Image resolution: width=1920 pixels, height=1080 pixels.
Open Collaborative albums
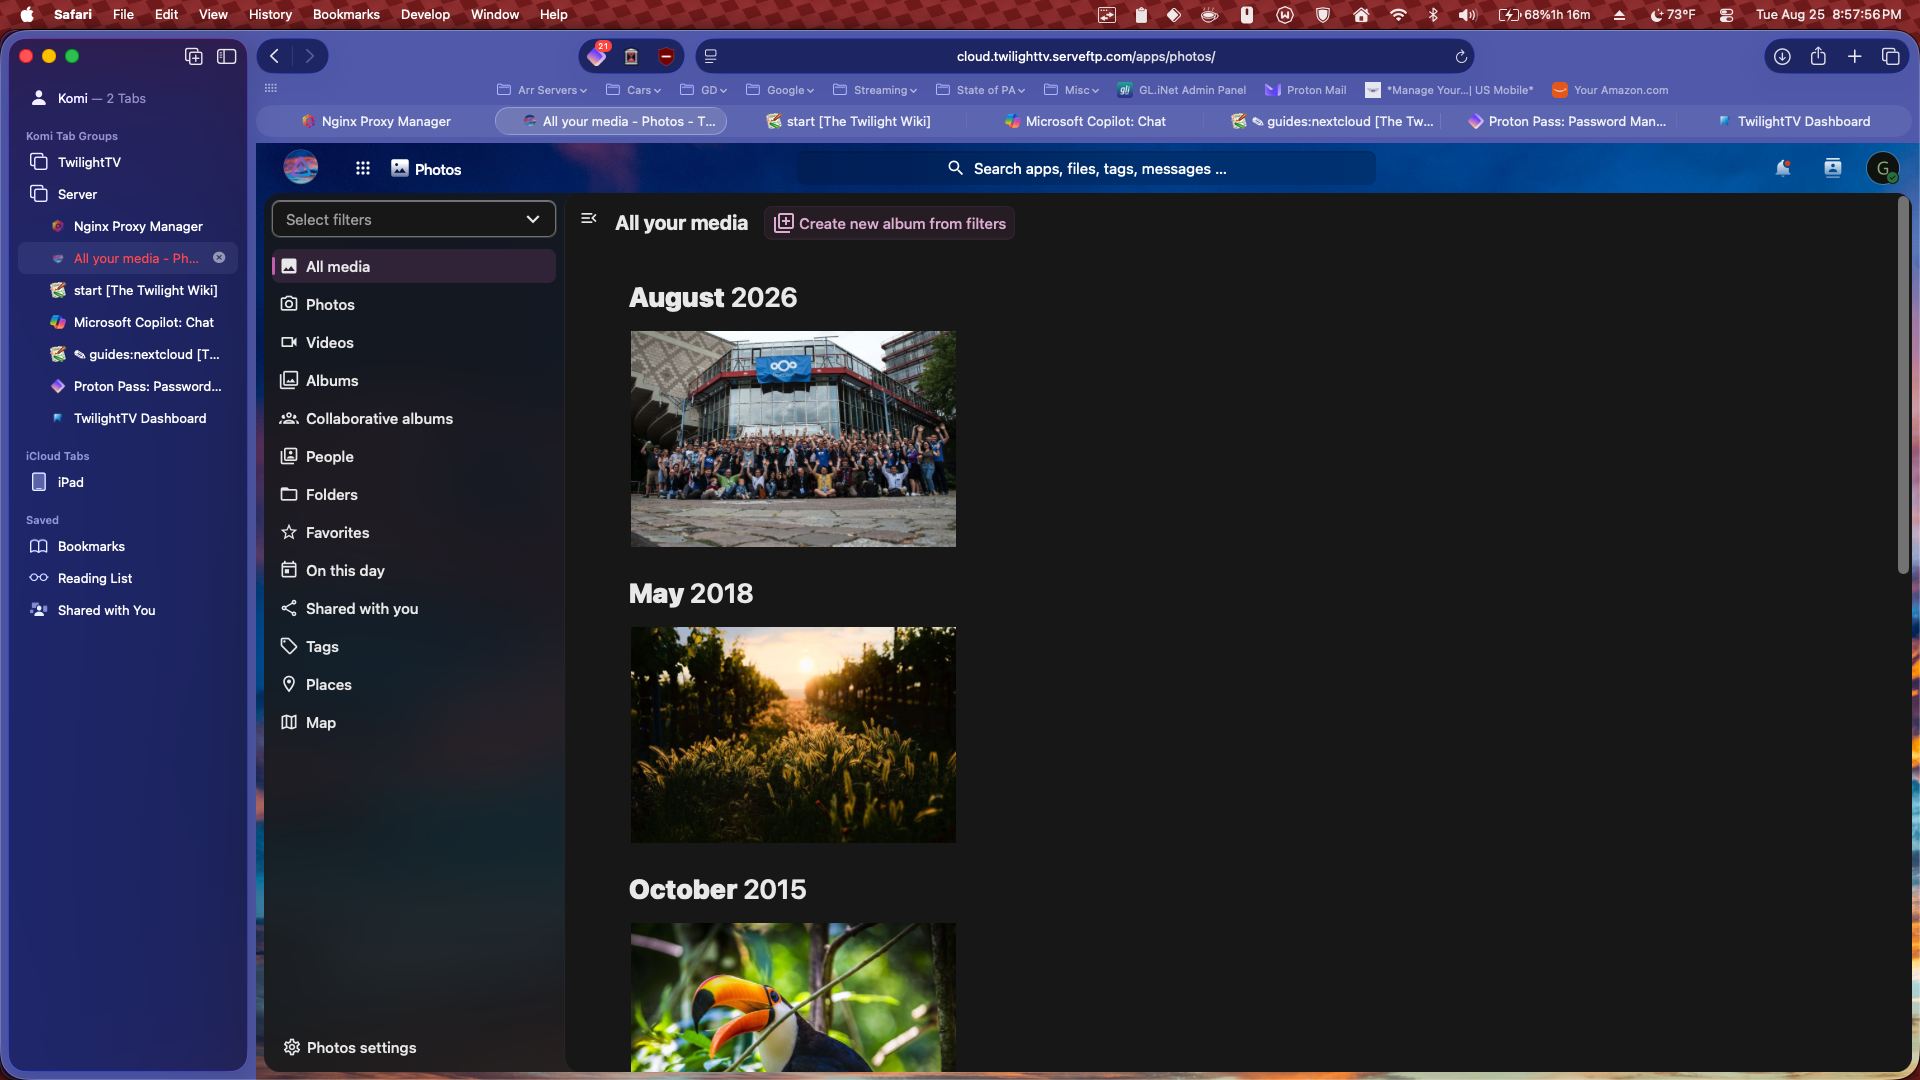(x=414, y=419)
